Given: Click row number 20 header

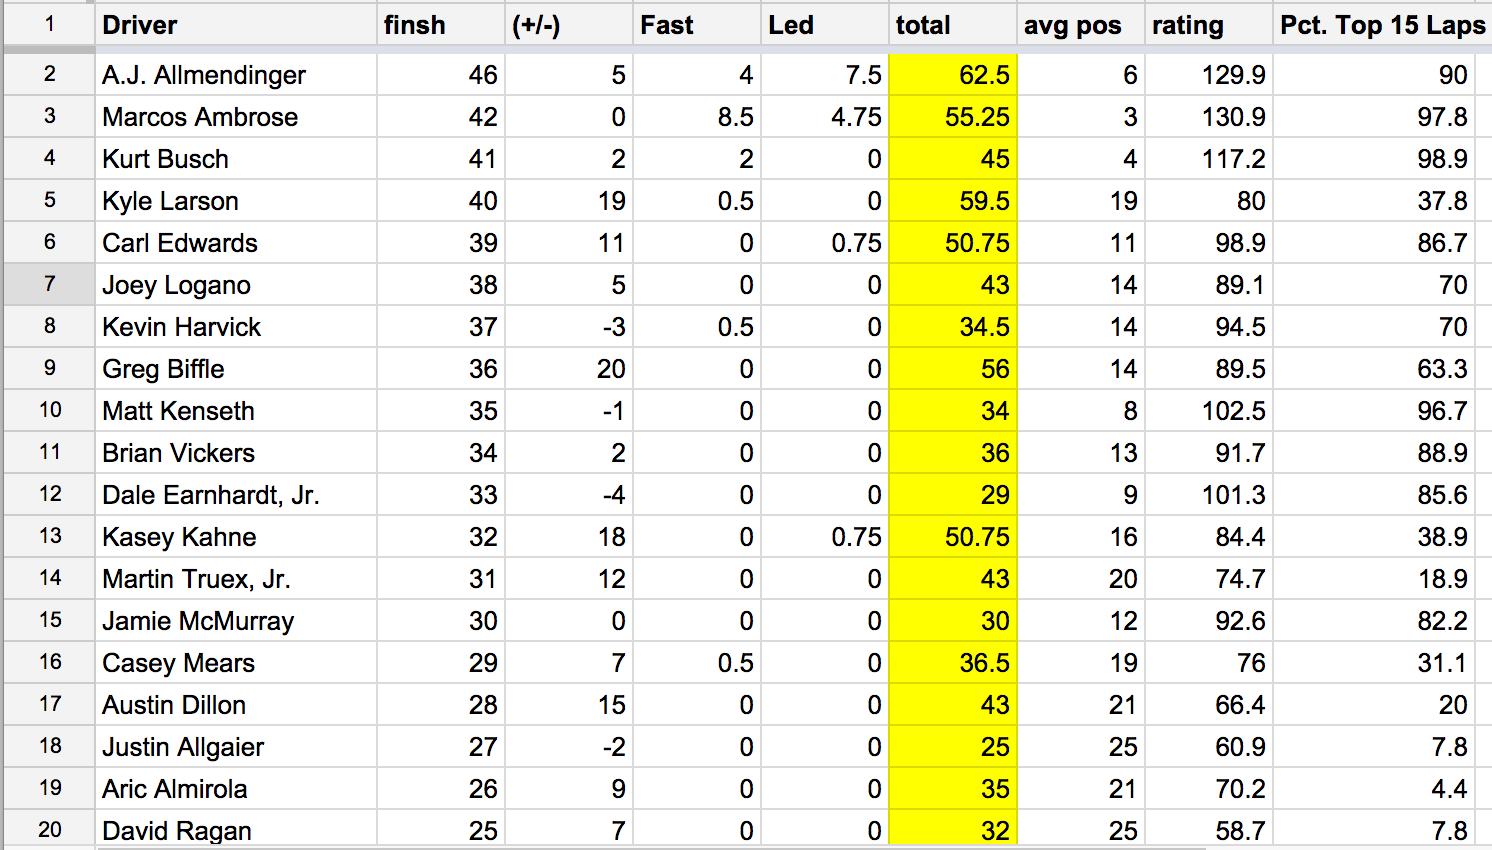Looking at the screenshot, I should [50, 829].
